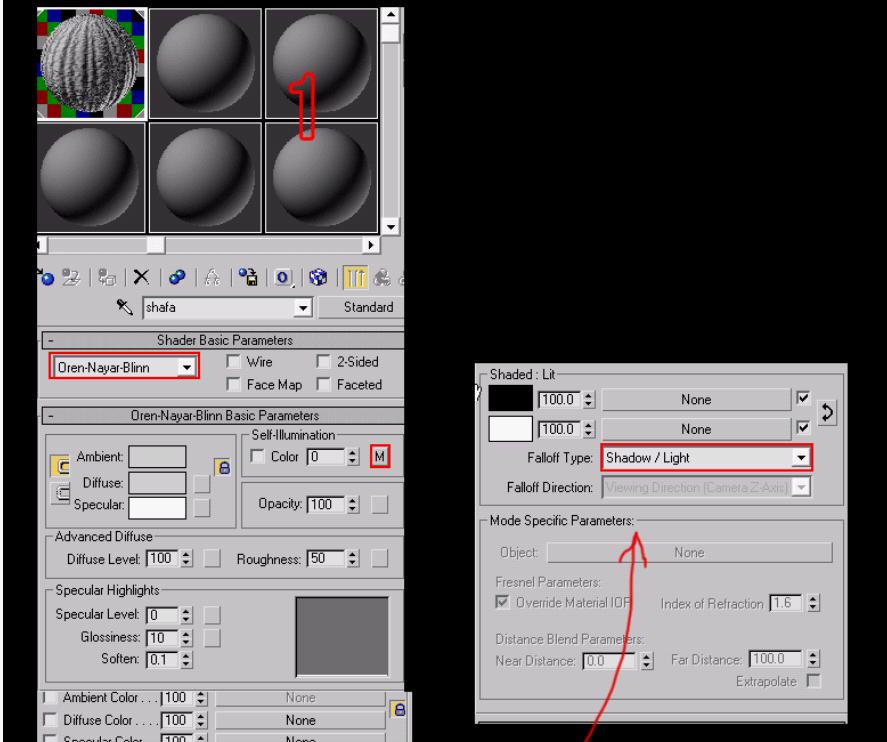Enable the Face Map checkbox
Image resolution: width=887 pixels, height=742 pixels.
point(233,385)
